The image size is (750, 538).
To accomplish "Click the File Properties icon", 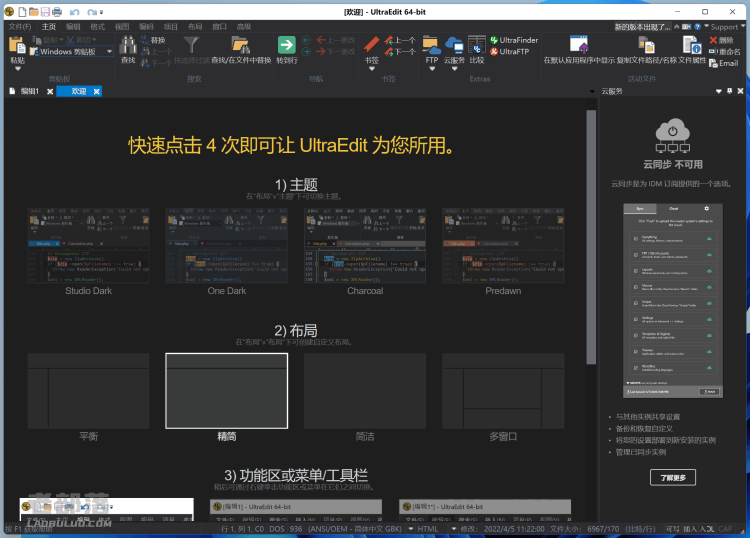I will tap(692, 45).
